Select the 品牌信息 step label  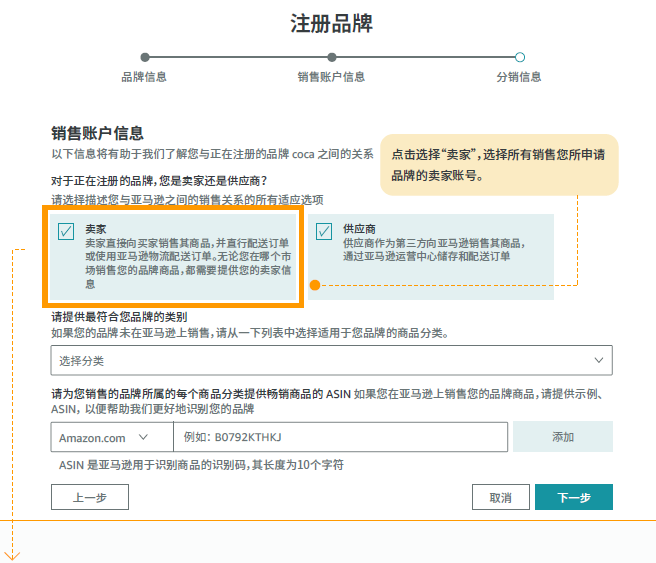(144, 77)
